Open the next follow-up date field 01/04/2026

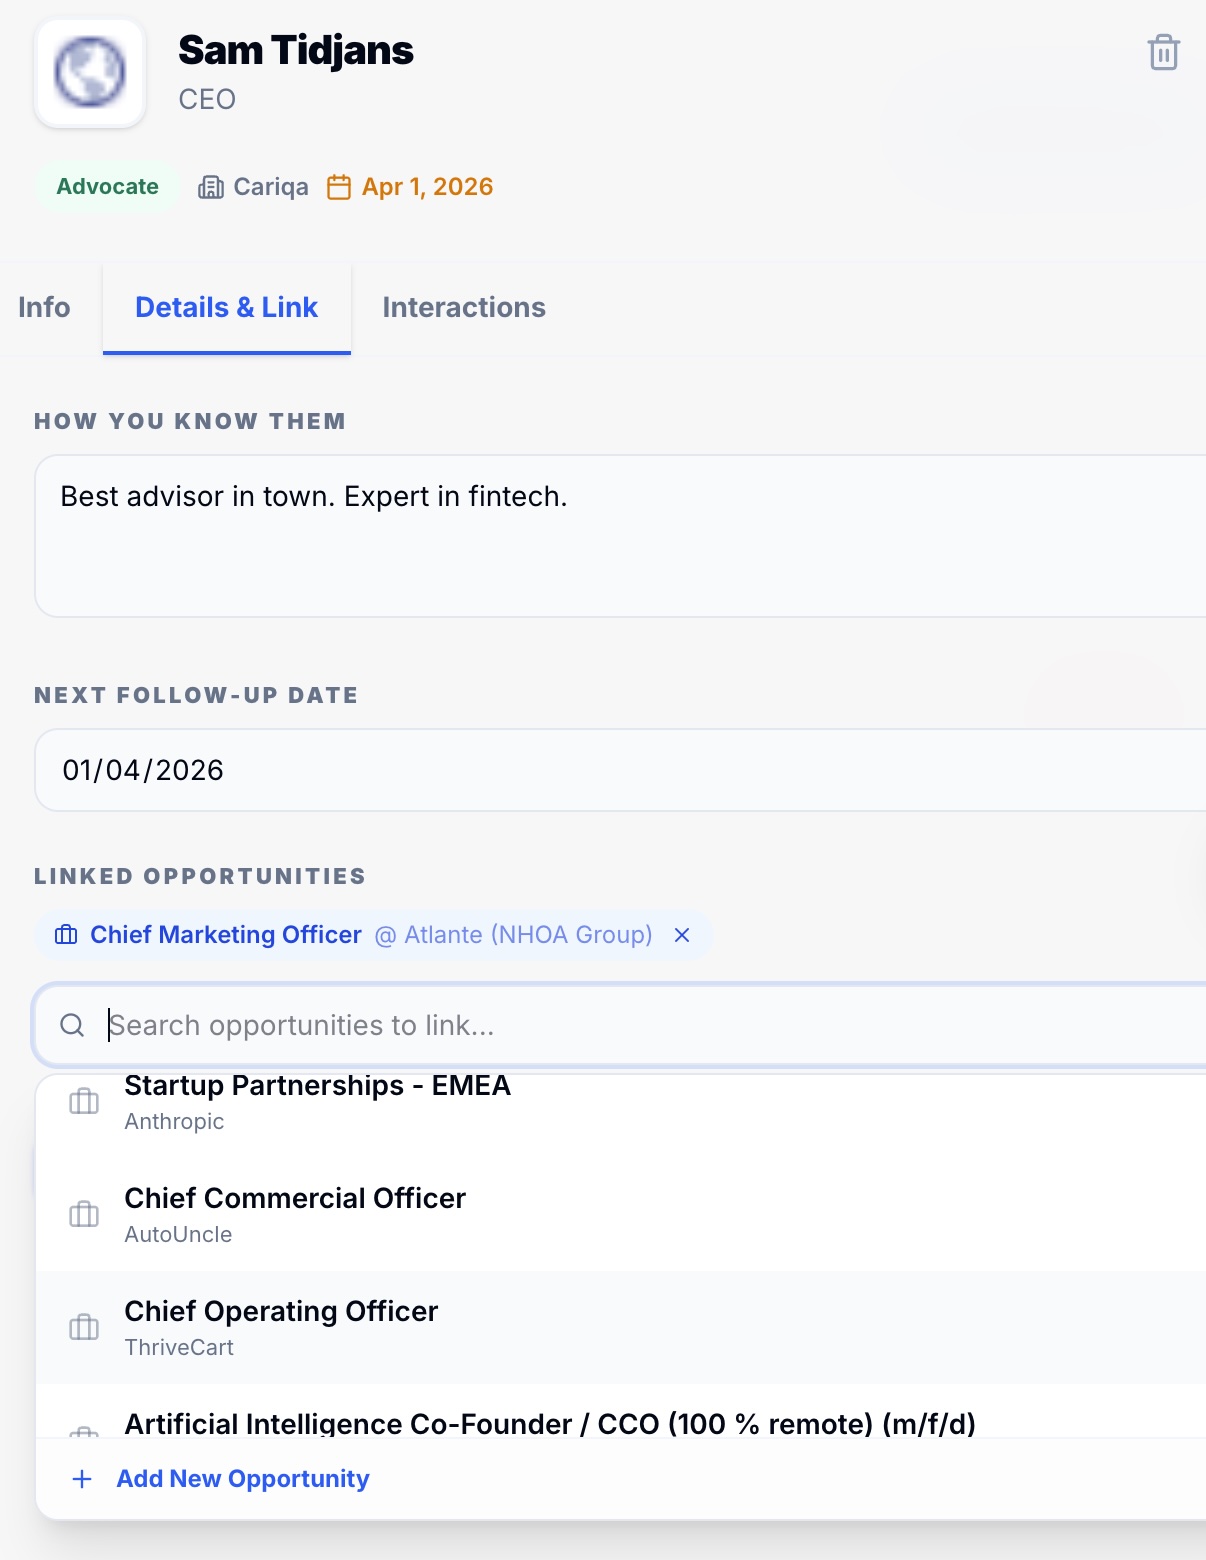click(400, 770)
